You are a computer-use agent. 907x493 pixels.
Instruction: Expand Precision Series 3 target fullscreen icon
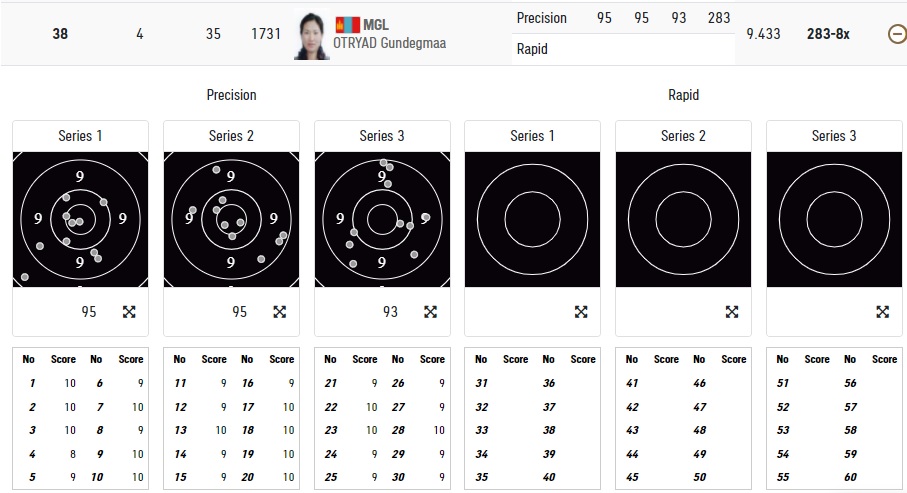tap(431, 312)
